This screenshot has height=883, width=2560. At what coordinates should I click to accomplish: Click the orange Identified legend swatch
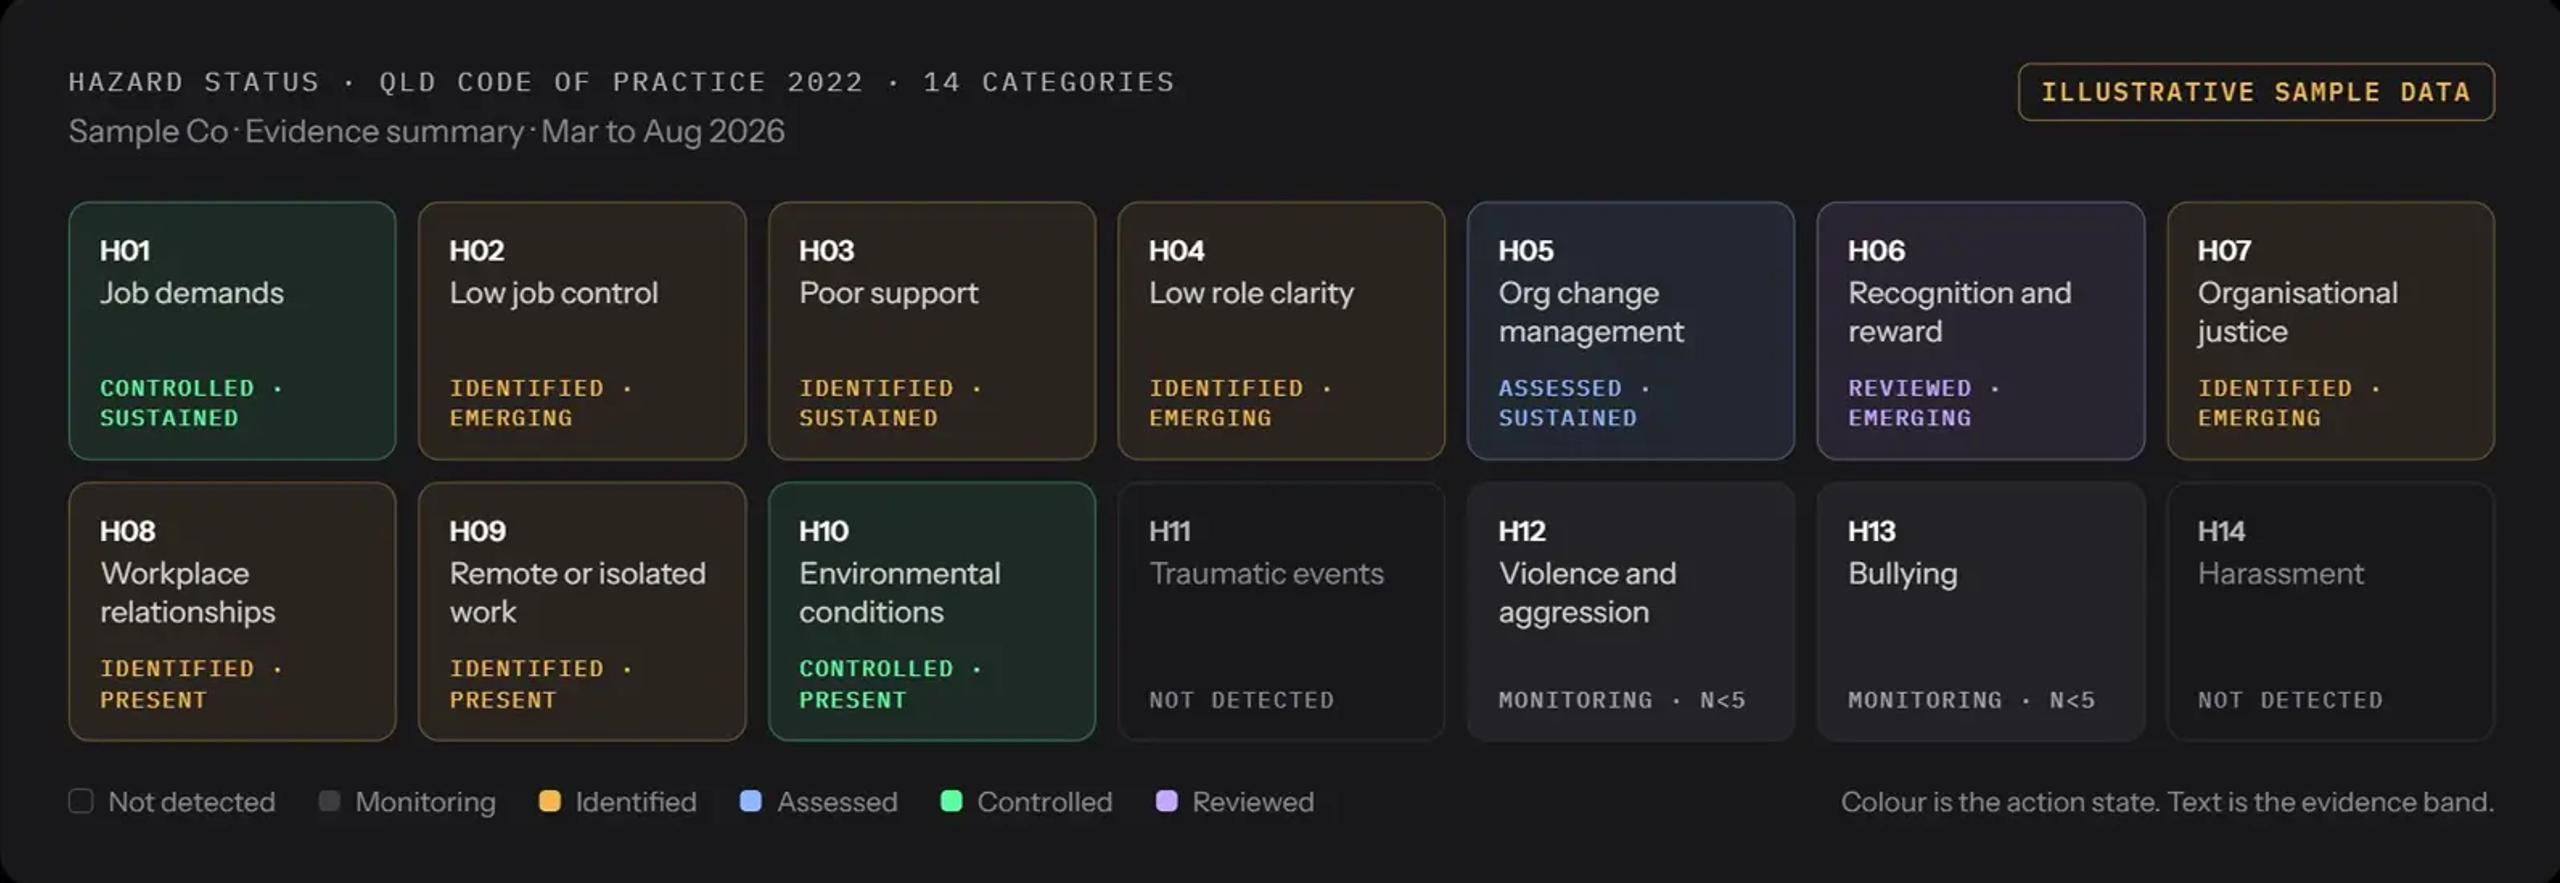549,801
